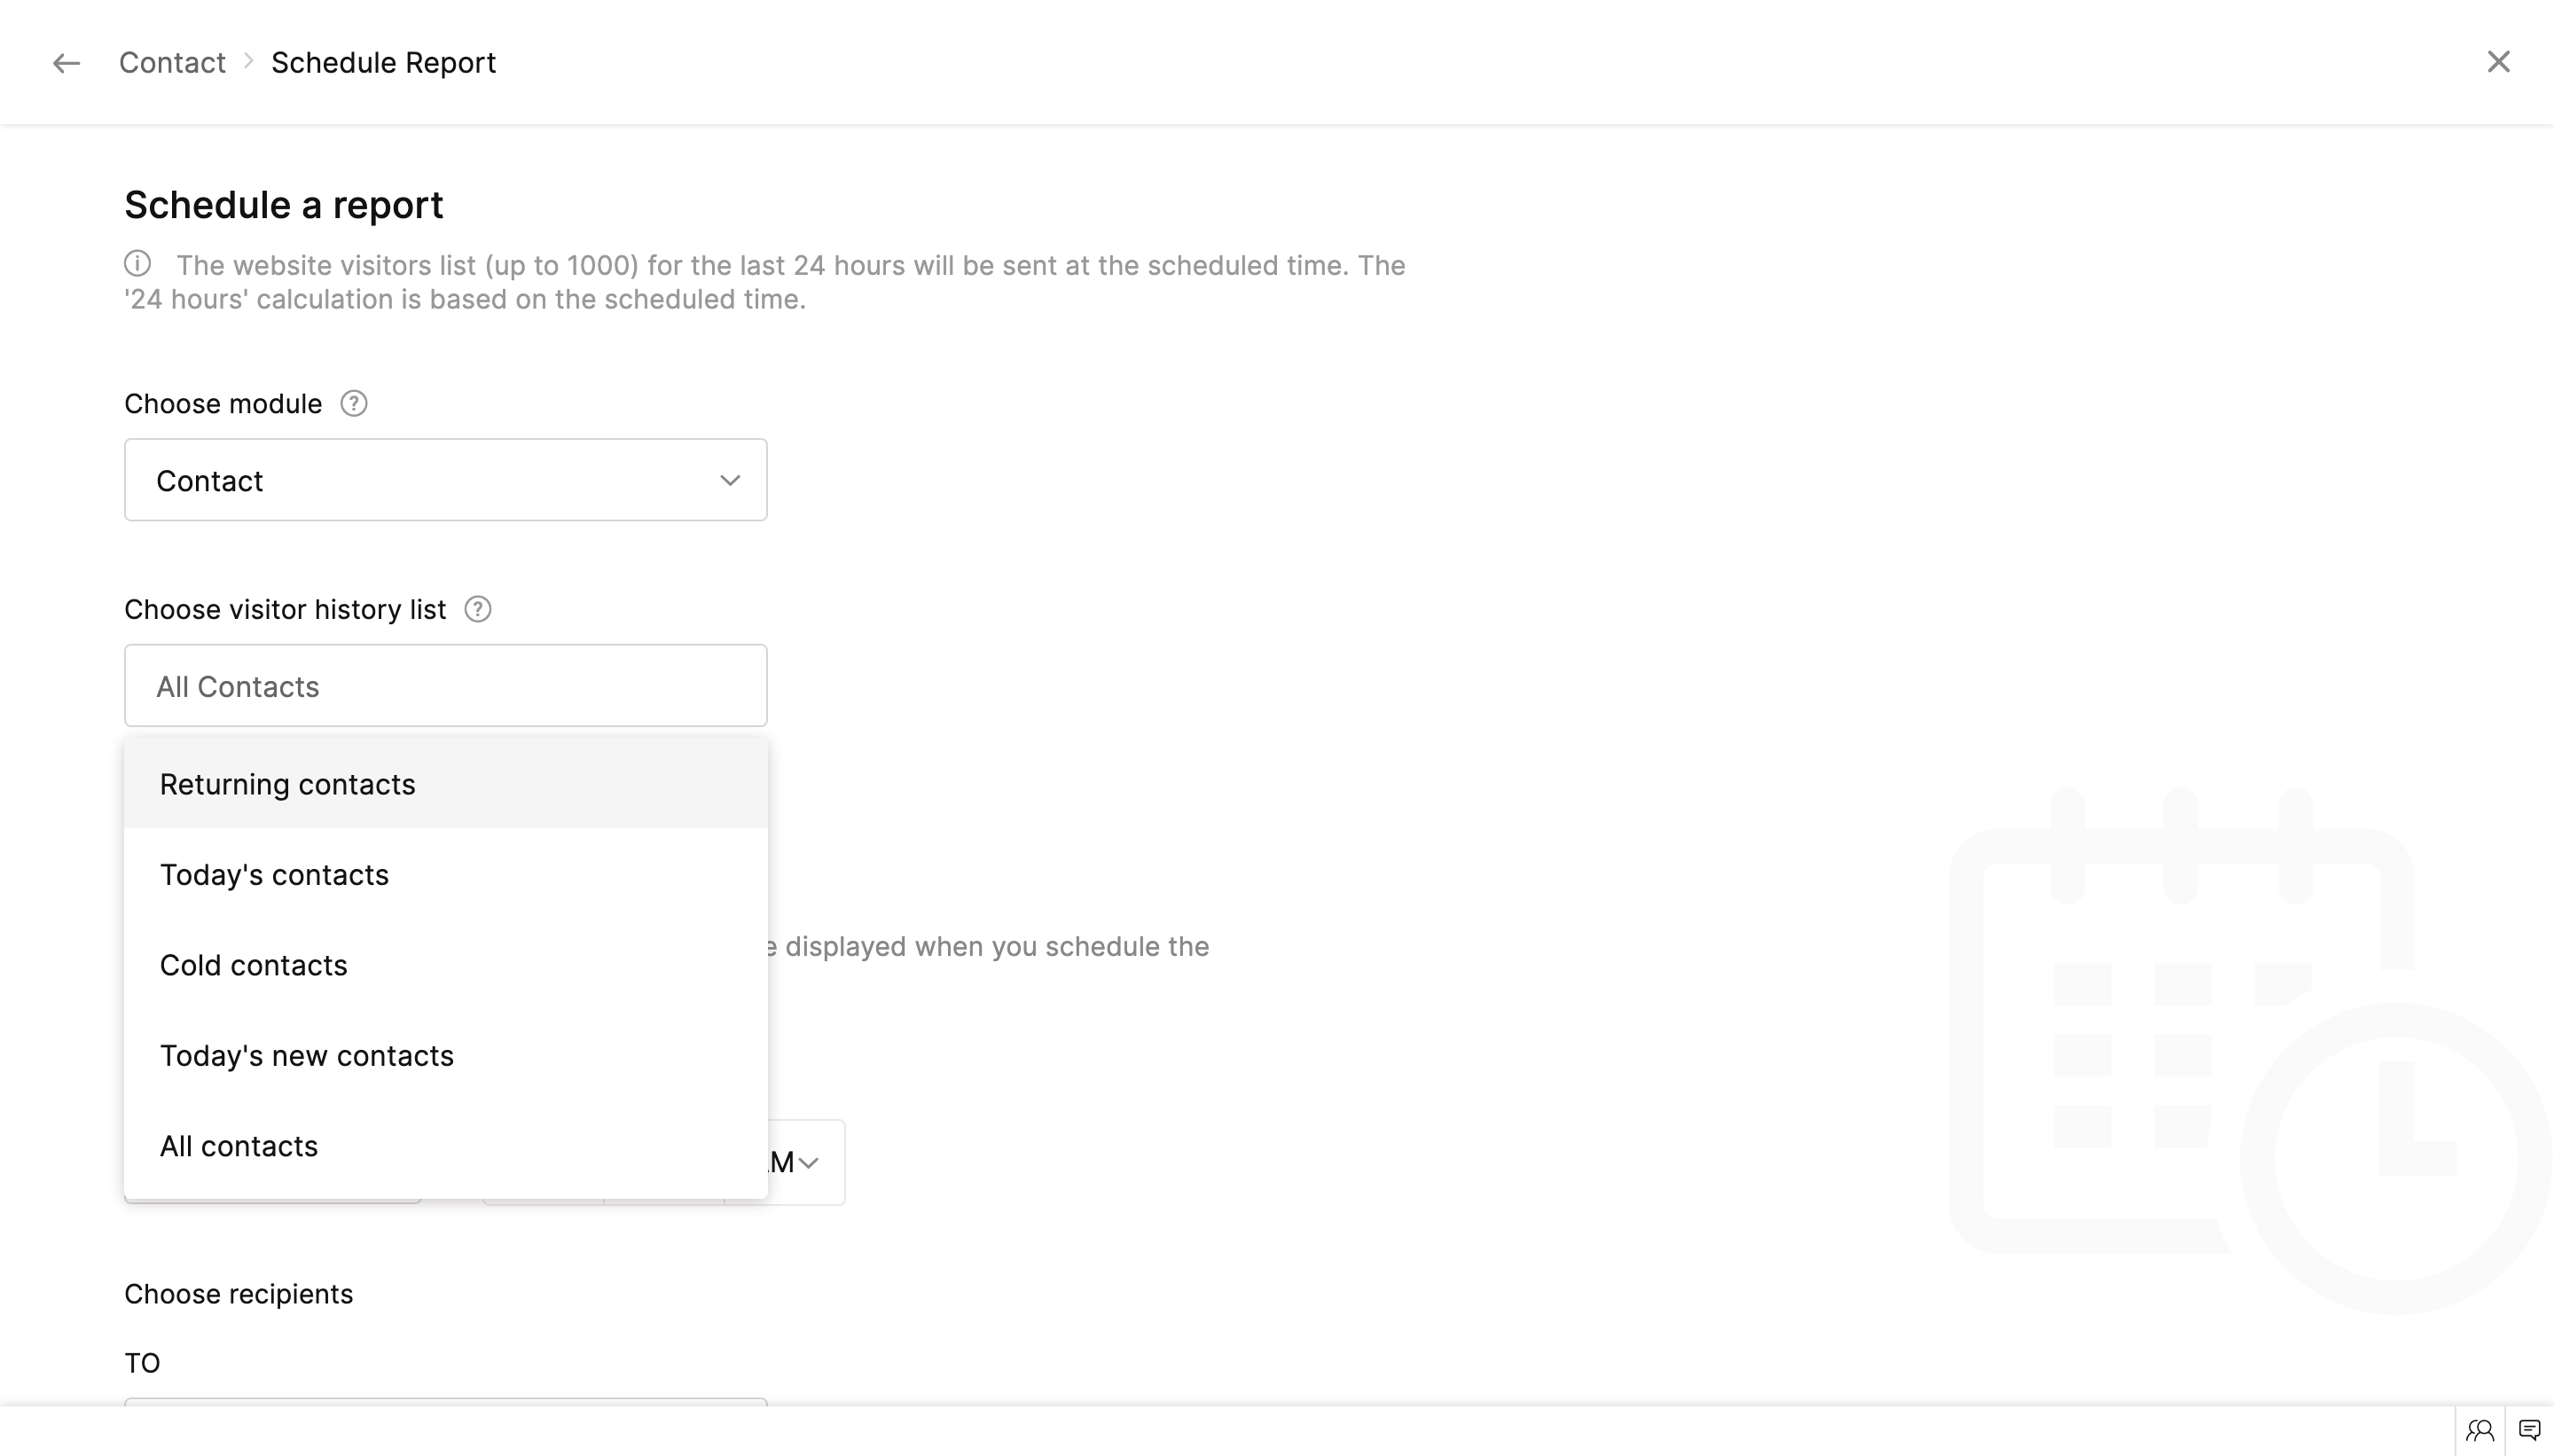Image resolution: width=2554 pixels, height=1456 pixels.
Task: Open the Choose module help icon
Action: 354,404
